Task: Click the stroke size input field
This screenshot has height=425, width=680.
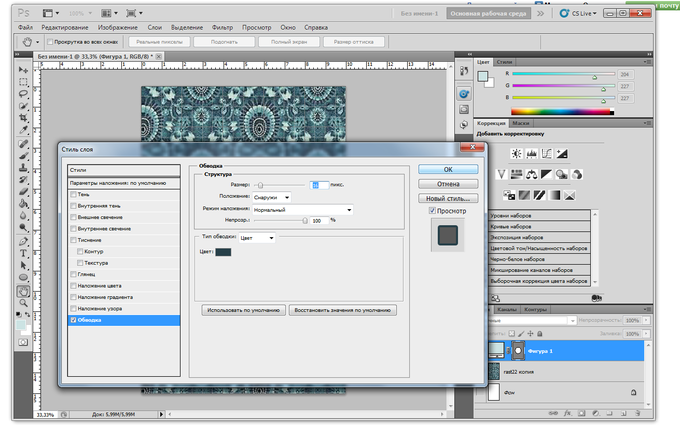Action: click(319, 185)
